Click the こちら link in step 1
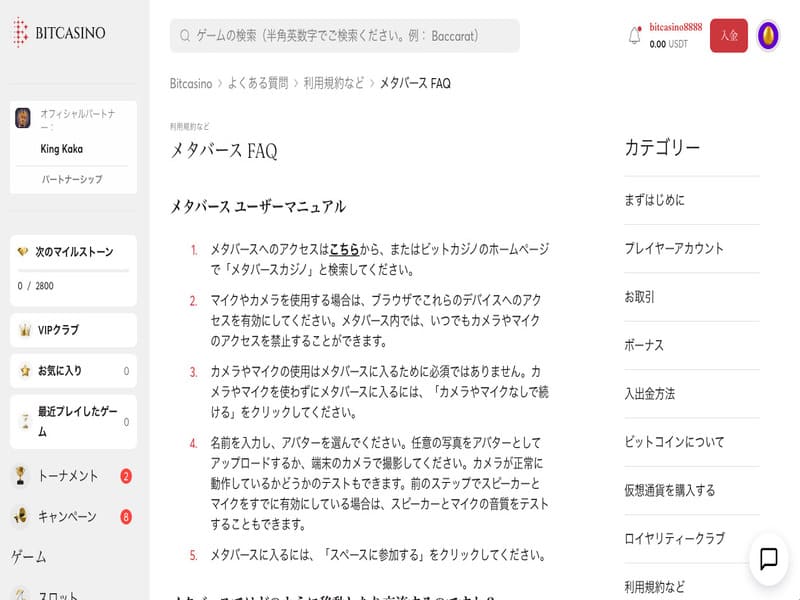The width and height of the screenshot is (800, 600). pos(344,249)
